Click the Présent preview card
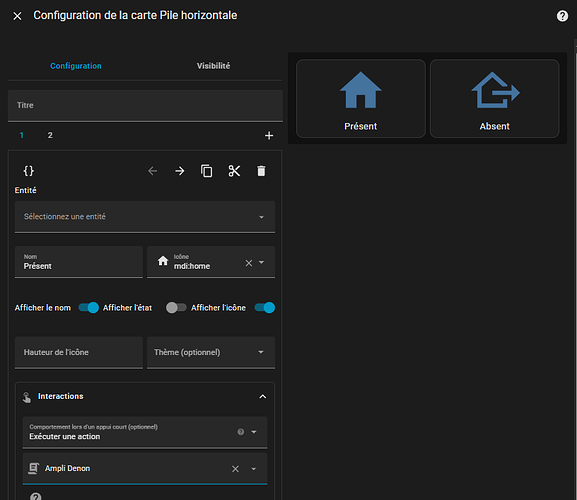 [361, 99]
